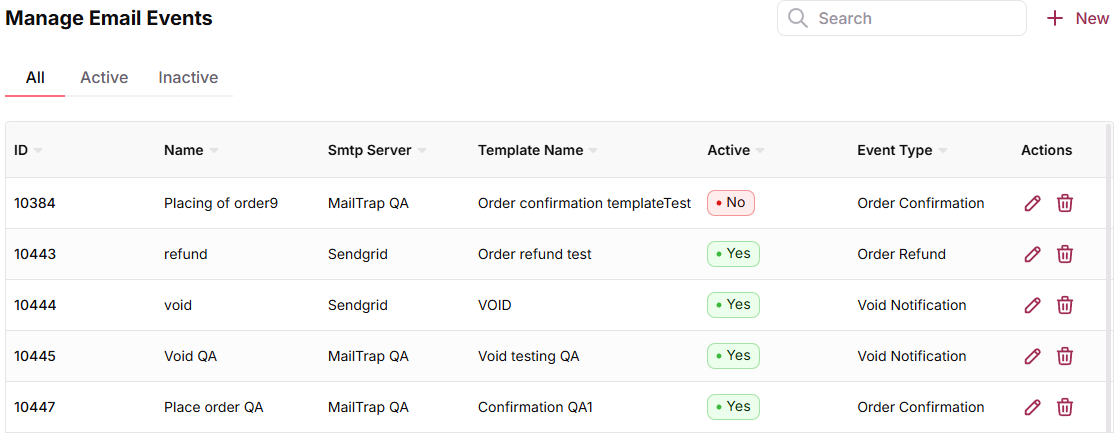Click the name Placing of order9

221,203
